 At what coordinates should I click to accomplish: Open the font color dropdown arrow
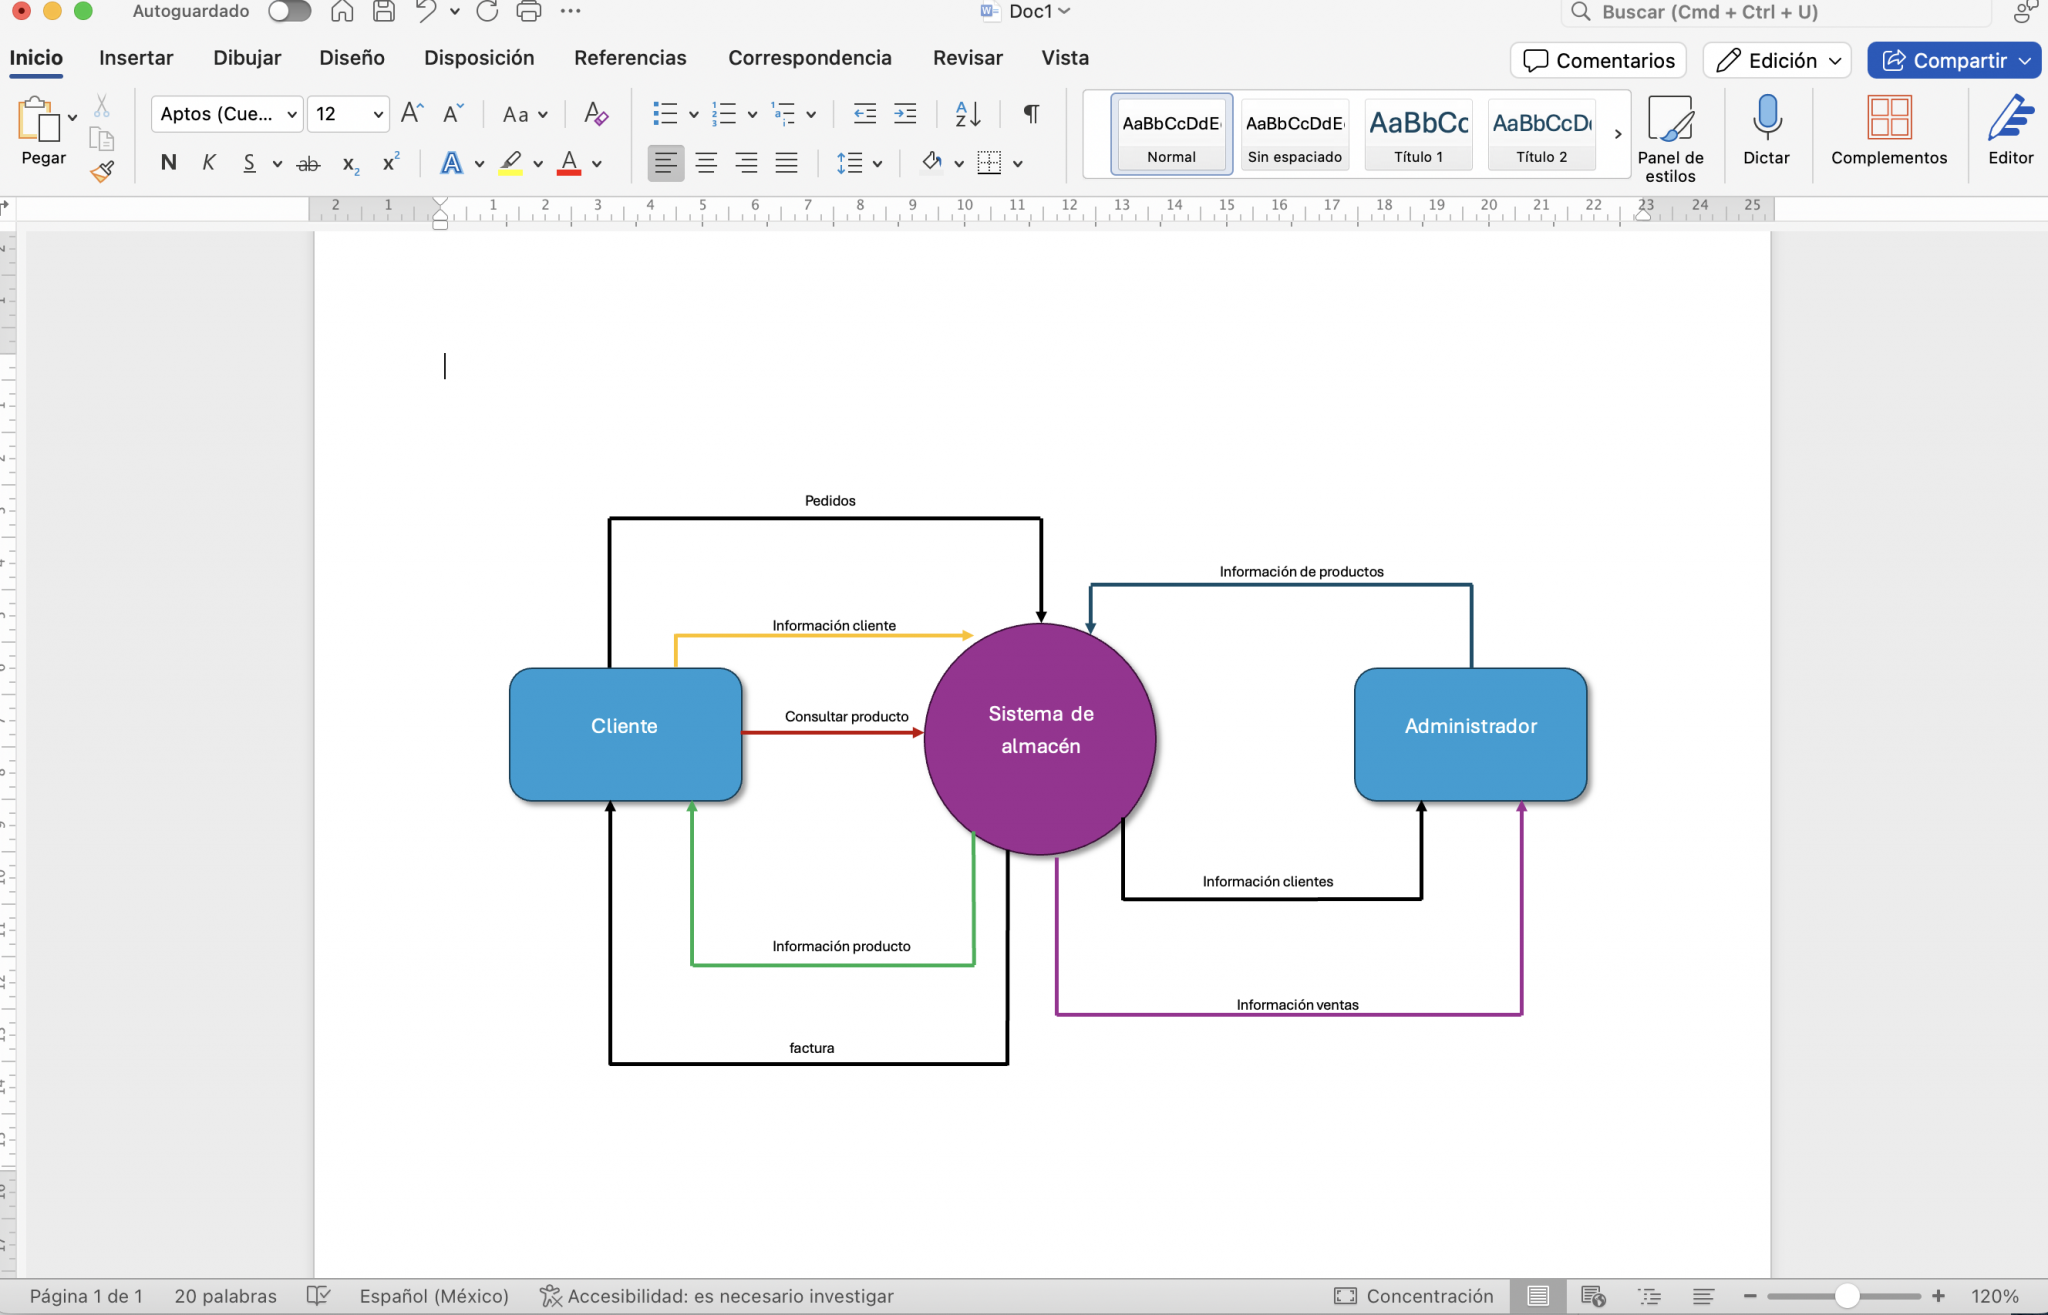click(597, 165)
